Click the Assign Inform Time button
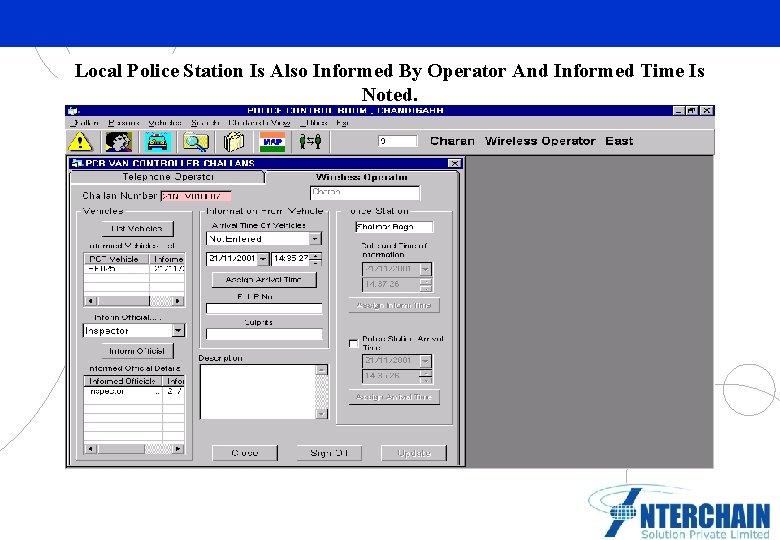The width and height of the screenshot is (780, 540). pos(394,305)
